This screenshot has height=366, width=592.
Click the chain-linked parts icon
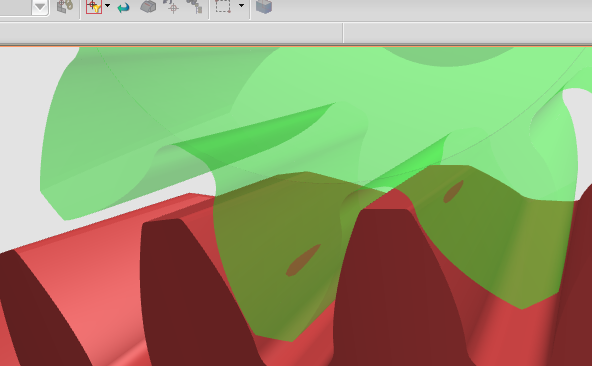point(65,6)
